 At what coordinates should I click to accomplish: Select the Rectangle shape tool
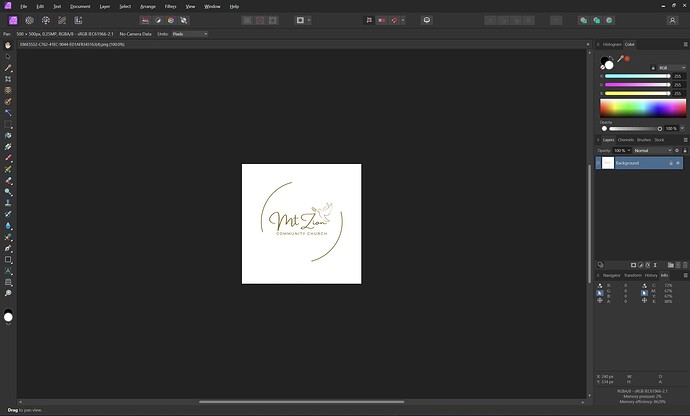(8, 260)
